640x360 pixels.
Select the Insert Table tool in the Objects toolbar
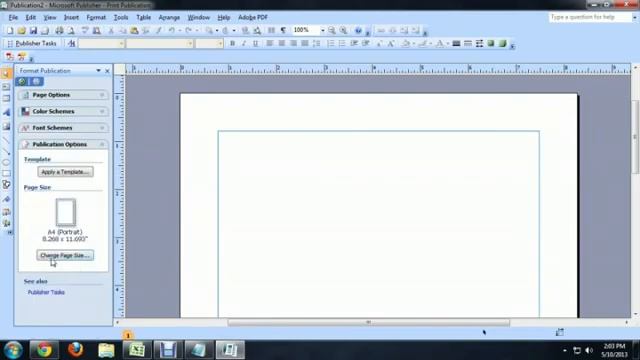point(6,98)
